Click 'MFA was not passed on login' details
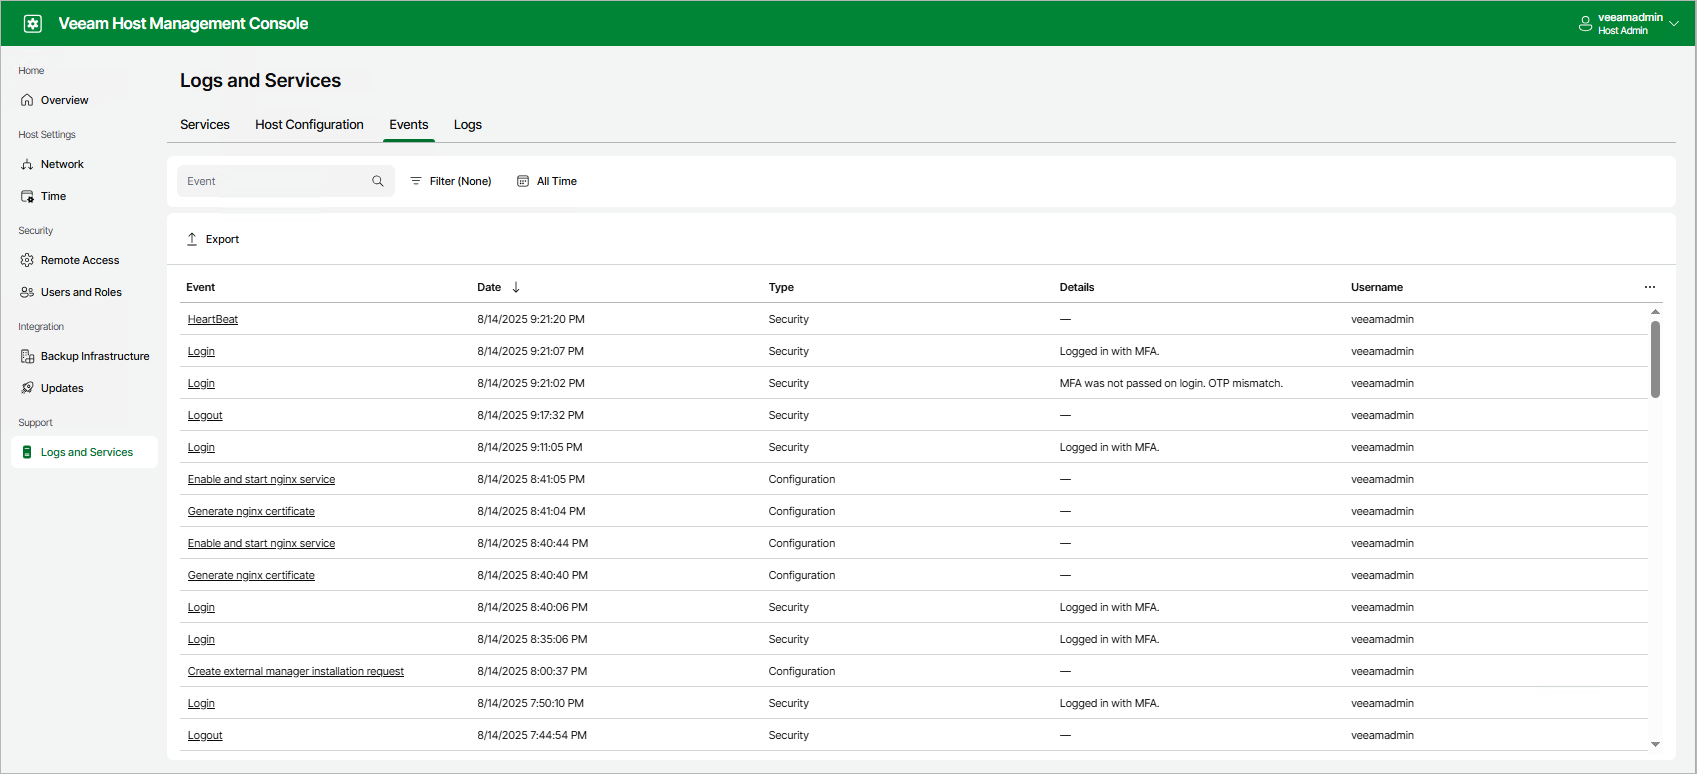This screenshot has width=1697, height=774. (x=1171, y=383)
